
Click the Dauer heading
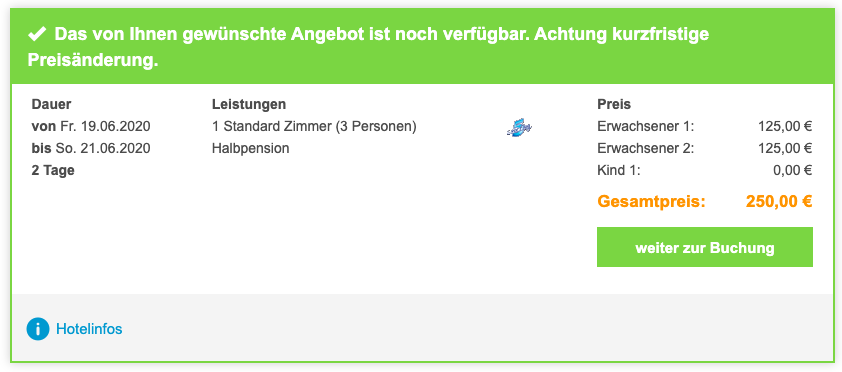(x=52, y=104)
